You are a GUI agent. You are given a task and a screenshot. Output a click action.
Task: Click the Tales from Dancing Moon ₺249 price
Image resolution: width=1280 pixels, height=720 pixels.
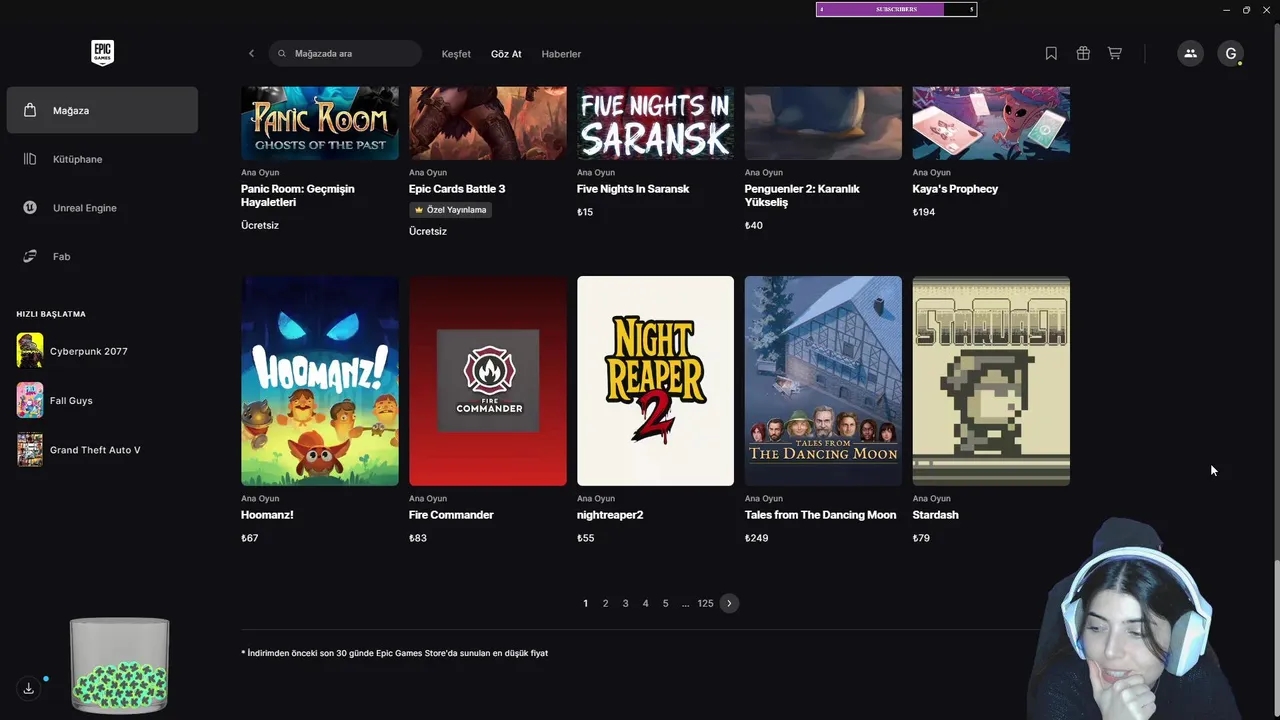[756, 538]
